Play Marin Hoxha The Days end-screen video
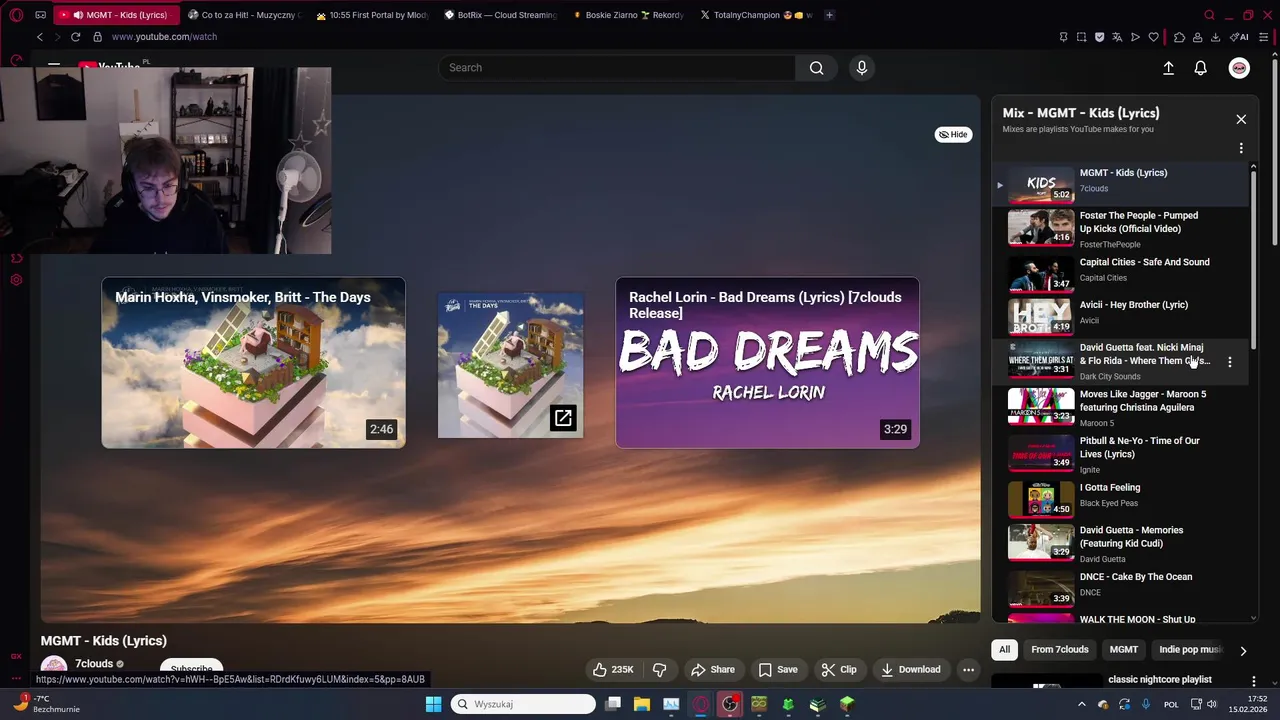Viewport: 1280px width, 720px height. click(x=253, y=363)
